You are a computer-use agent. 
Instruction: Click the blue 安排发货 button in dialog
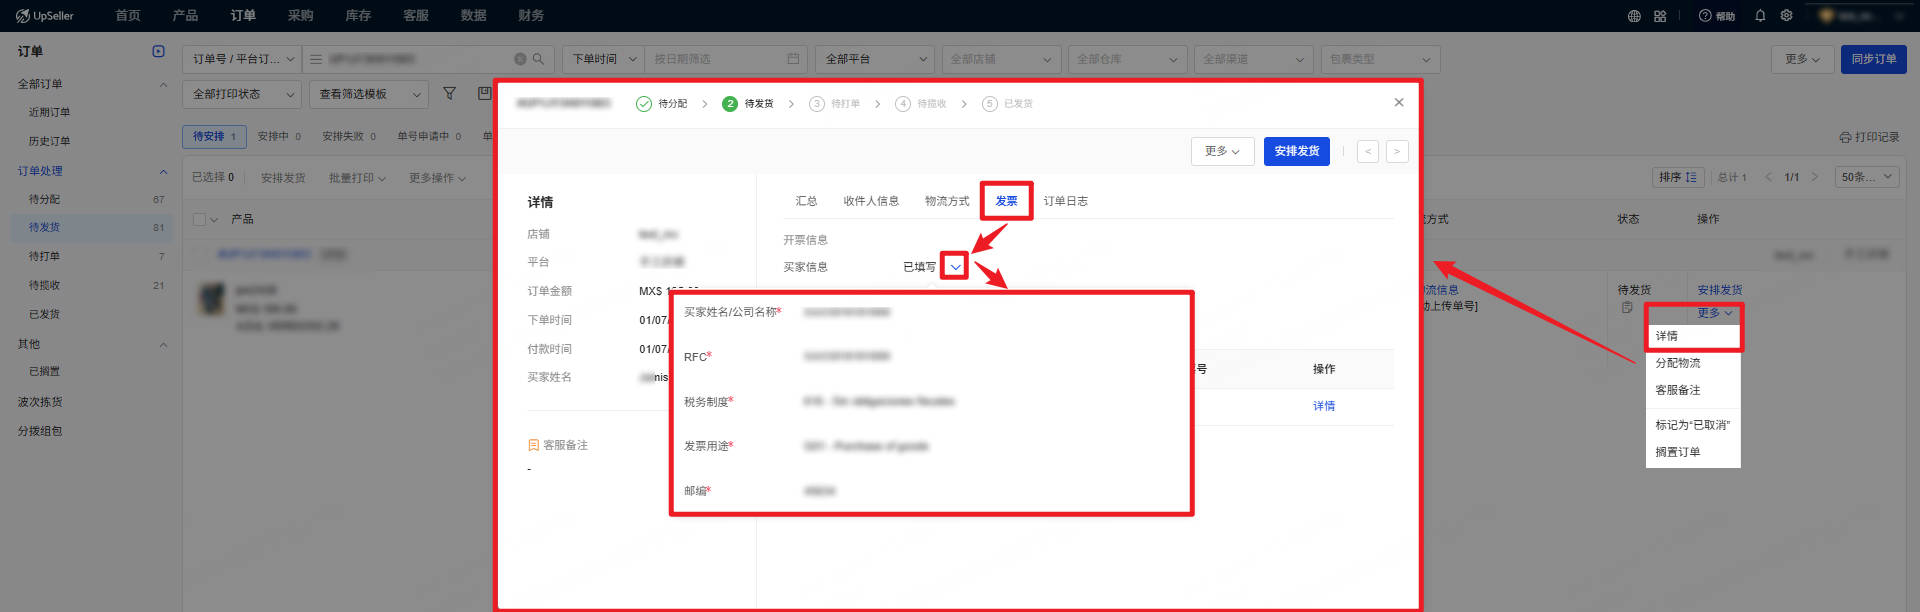tap(1297, 151)
